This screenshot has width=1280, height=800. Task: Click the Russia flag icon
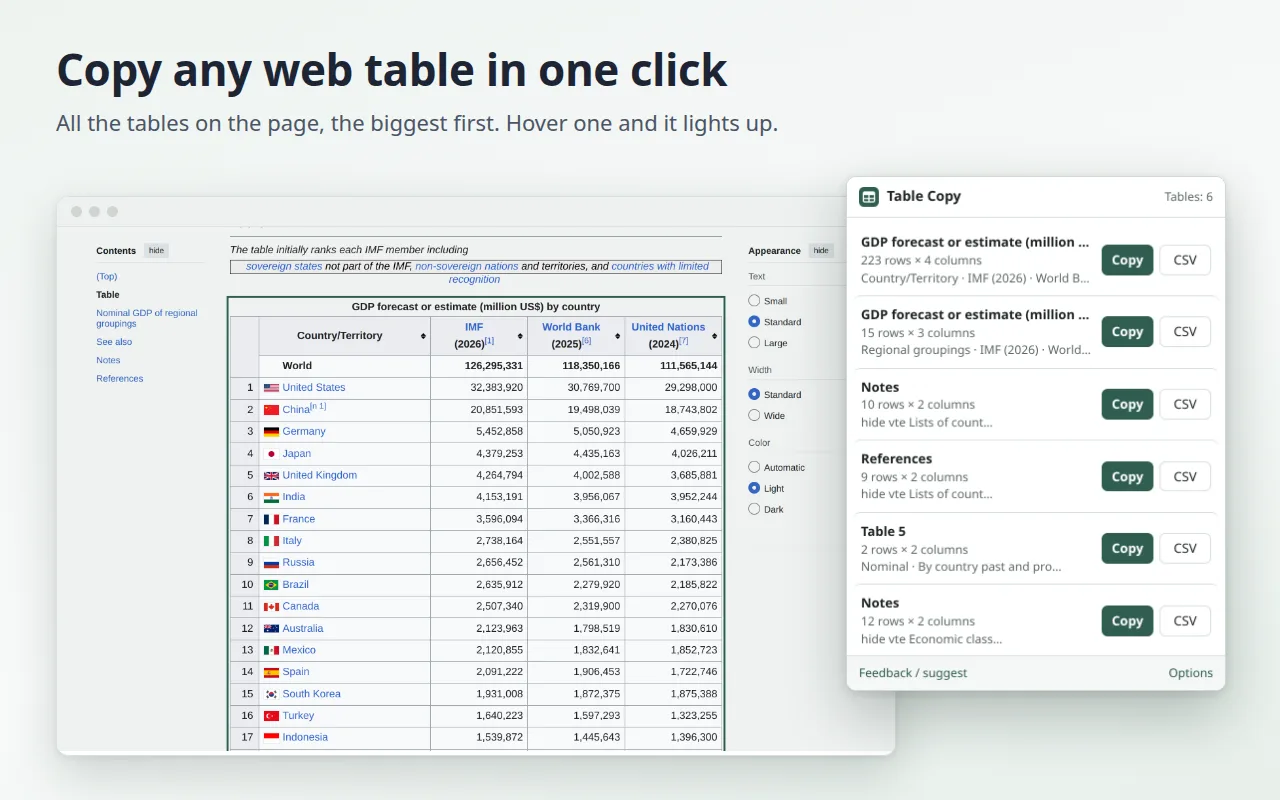(x=271, y=563)
